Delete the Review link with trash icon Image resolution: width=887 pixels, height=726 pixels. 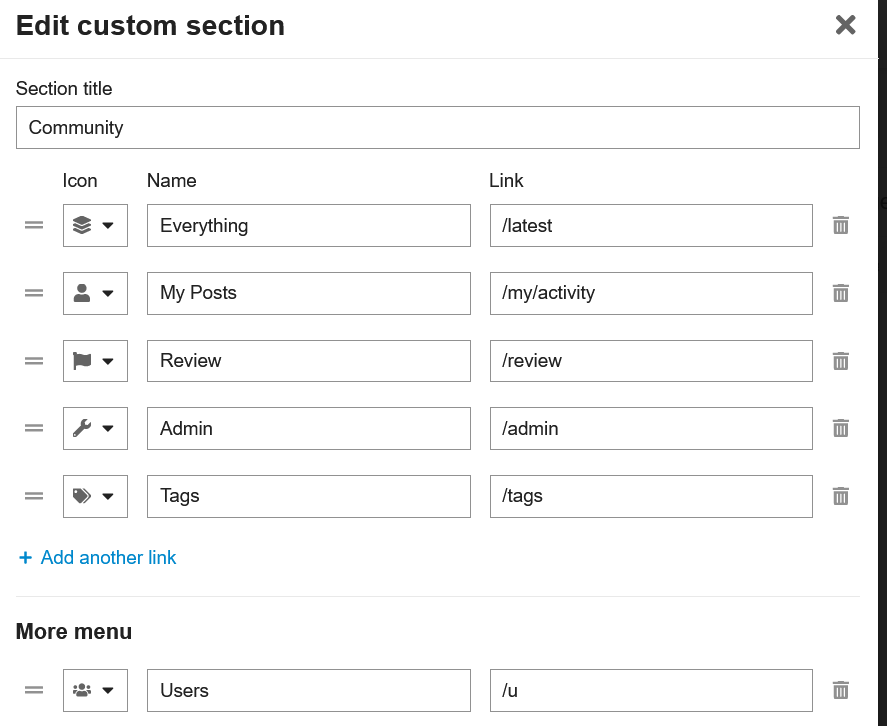pos(841,360)
